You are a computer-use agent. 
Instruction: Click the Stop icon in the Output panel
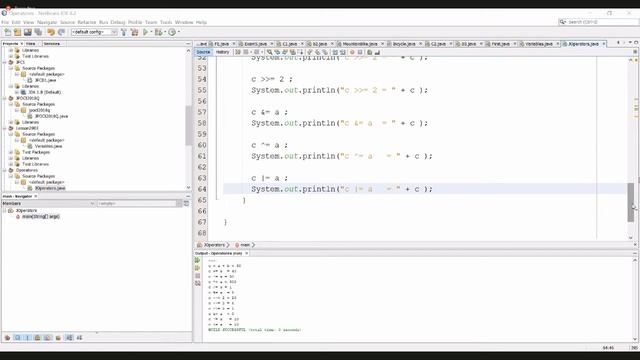198,276
